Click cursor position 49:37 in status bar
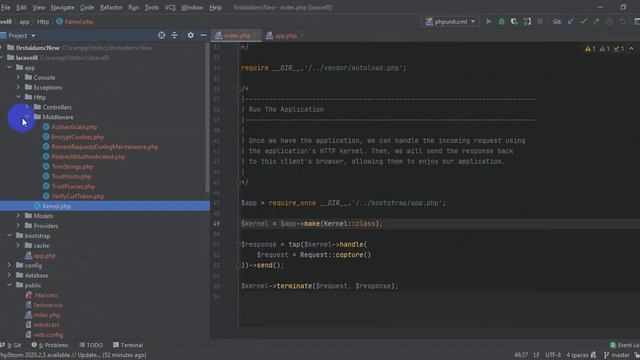Image resolution: width=640 pixels, height=360 pixels. [x=521, y=355]
